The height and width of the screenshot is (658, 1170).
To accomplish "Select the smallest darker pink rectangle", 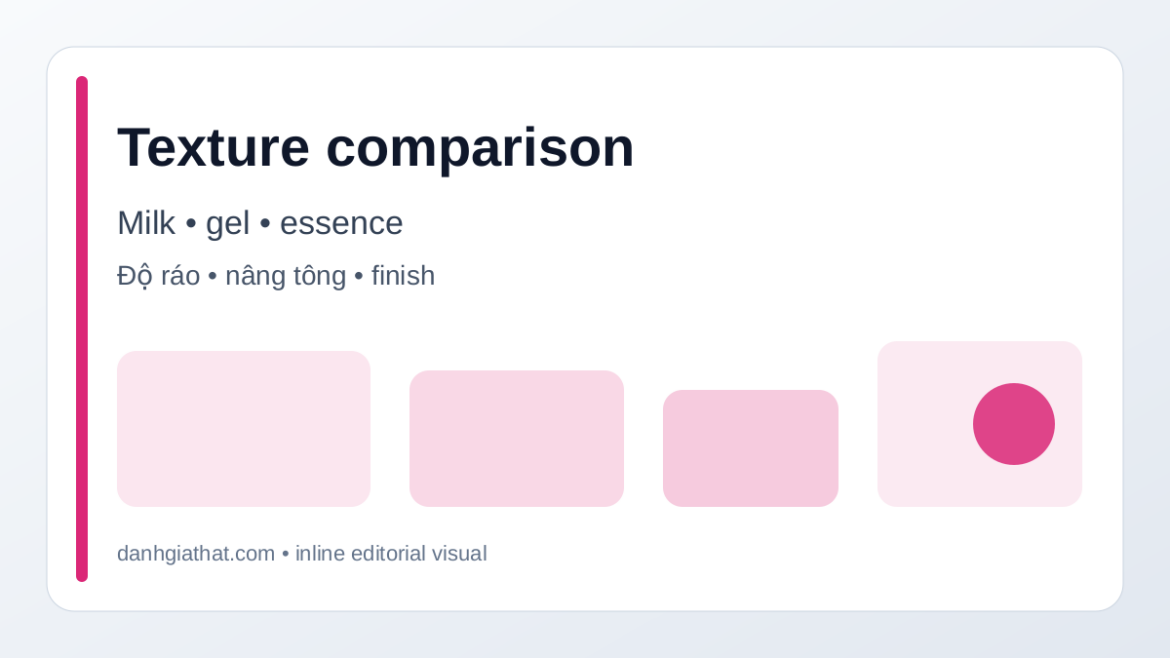I will coord(751,448).
